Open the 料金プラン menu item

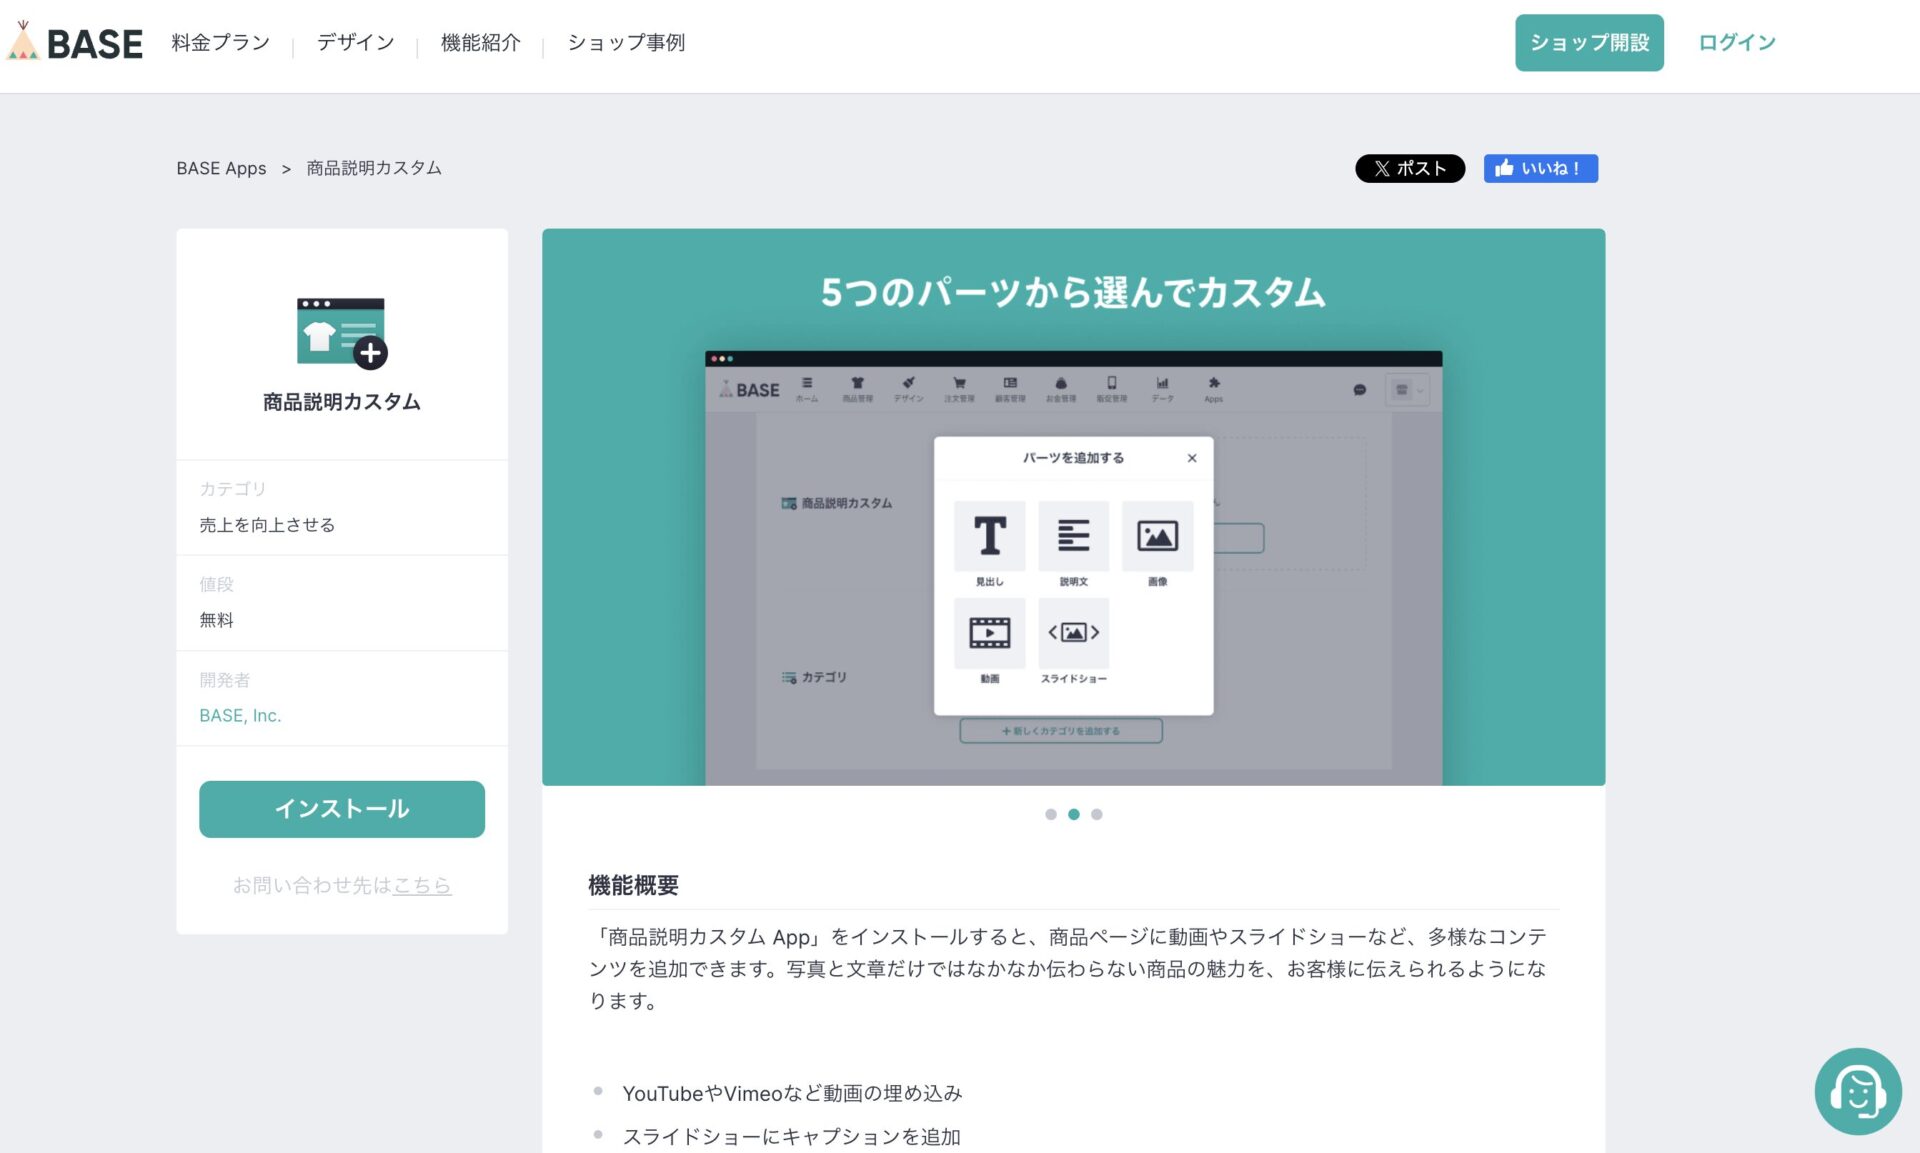tap(220, 42)
